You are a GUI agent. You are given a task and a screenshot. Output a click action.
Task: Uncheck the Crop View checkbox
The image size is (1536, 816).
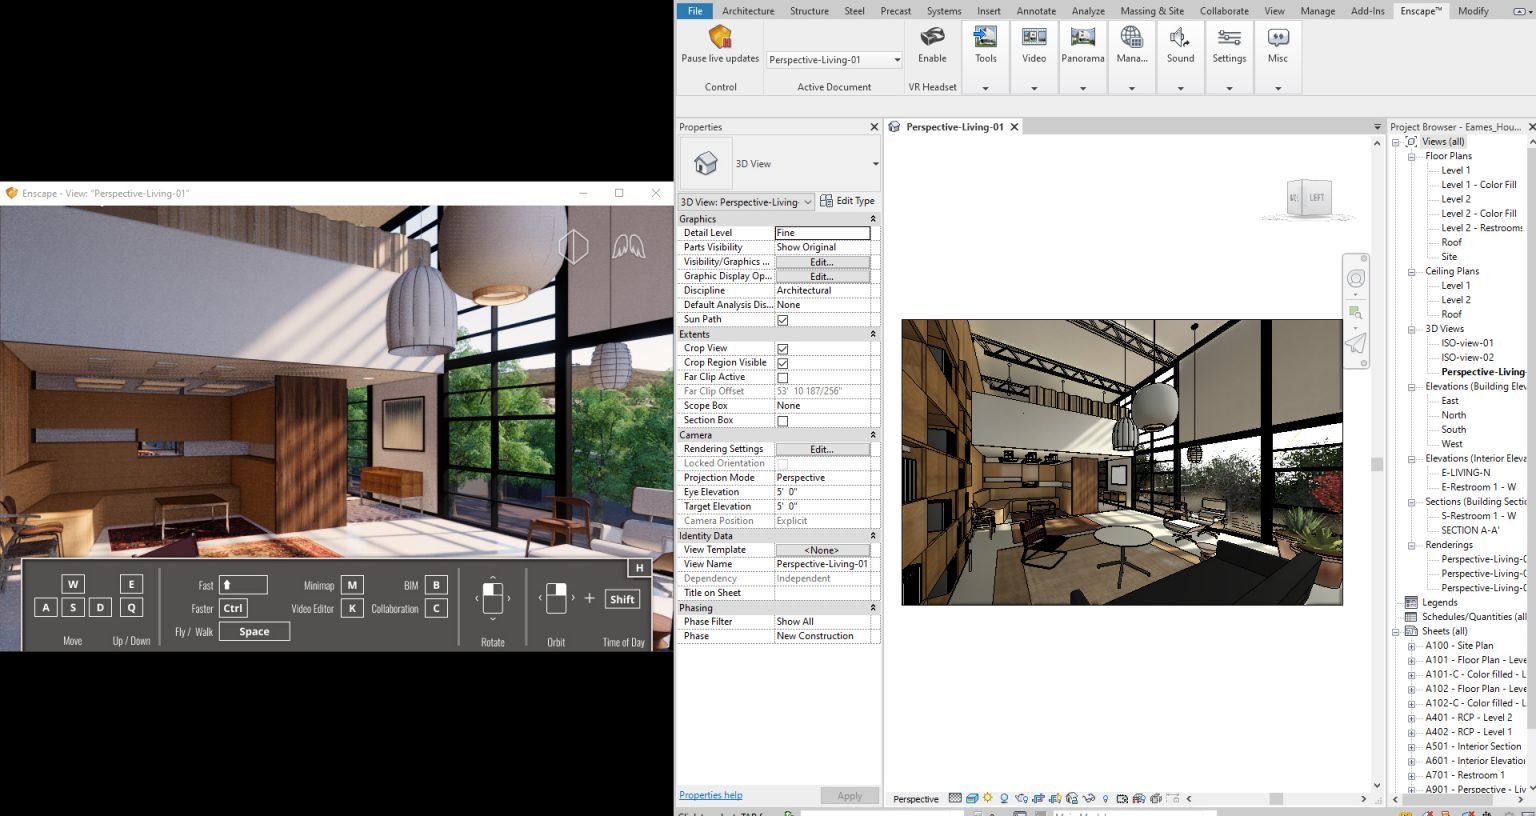[x=783, y=349]
